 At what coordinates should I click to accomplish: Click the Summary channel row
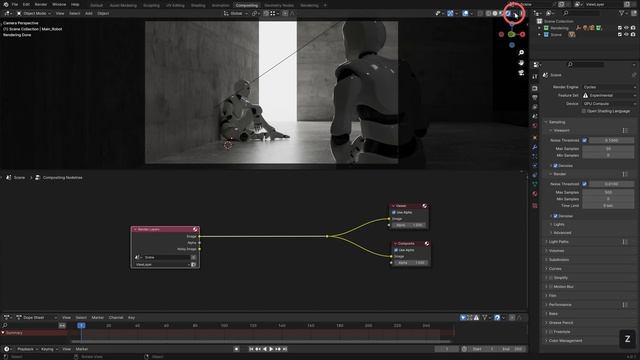[34, 333]
